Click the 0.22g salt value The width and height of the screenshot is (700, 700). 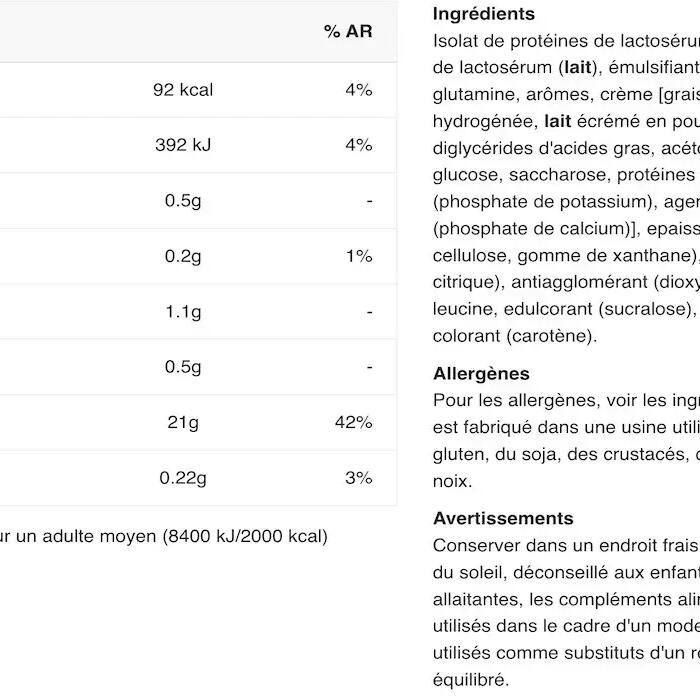(183, 478)
